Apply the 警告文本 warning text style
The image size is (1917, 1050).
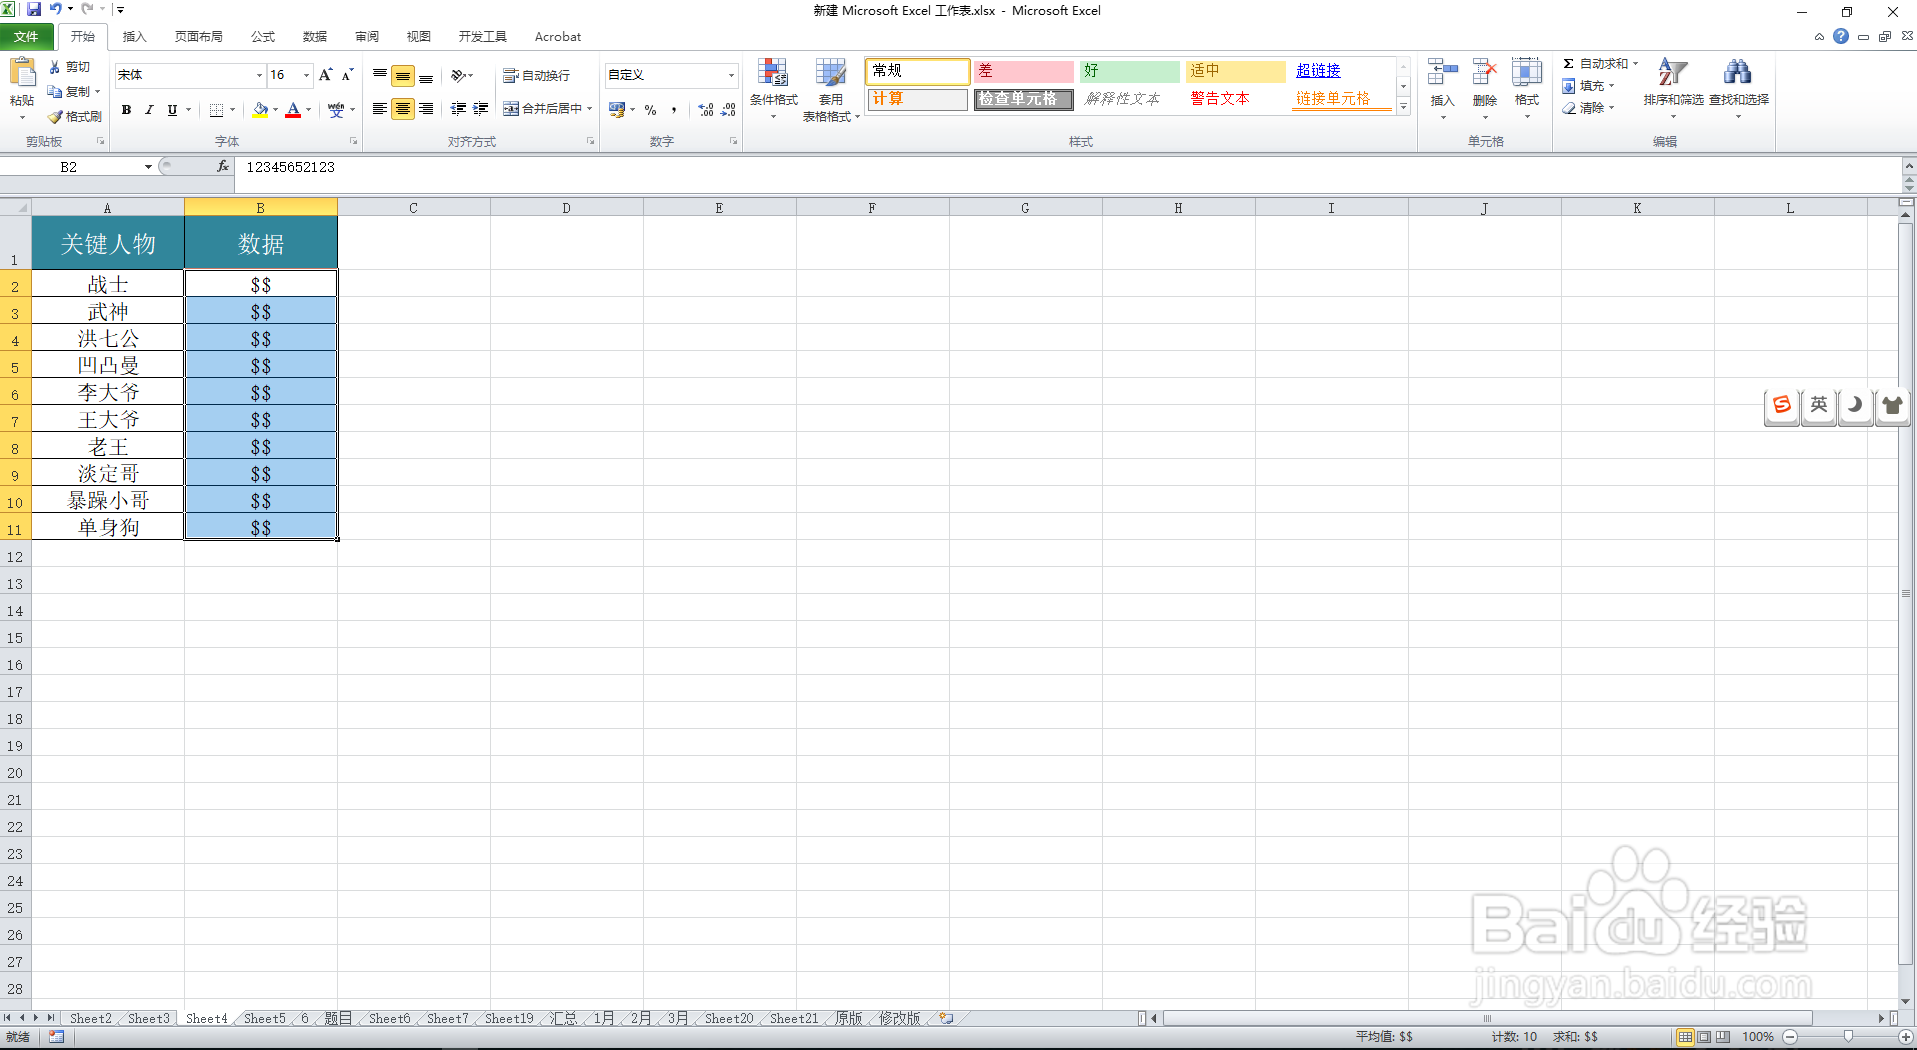[x=1235, y=99]
